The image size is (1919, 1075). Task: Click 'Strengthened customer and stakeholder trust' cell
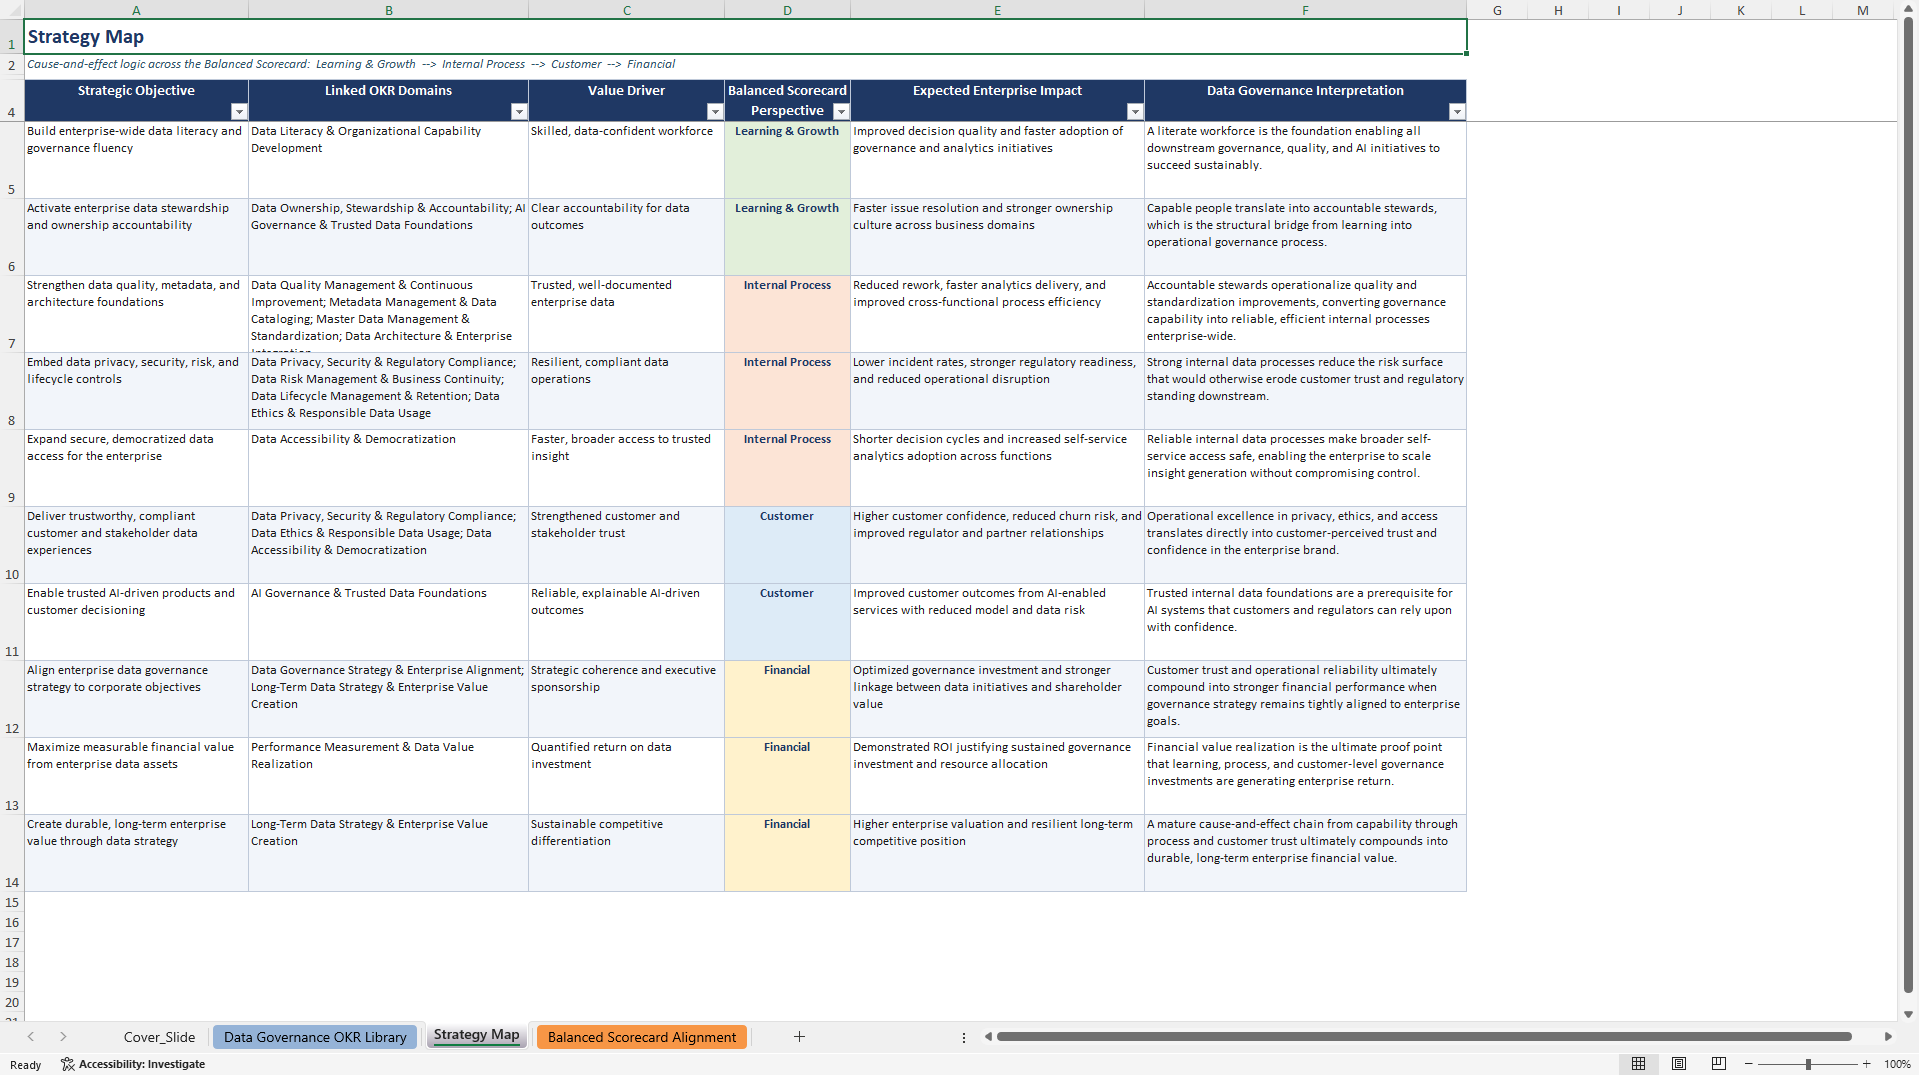(x=626, y=545)
